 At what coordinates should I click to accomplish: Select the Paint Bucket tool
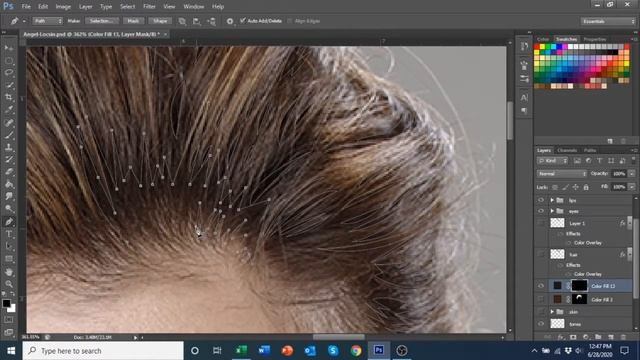point(9,184)
